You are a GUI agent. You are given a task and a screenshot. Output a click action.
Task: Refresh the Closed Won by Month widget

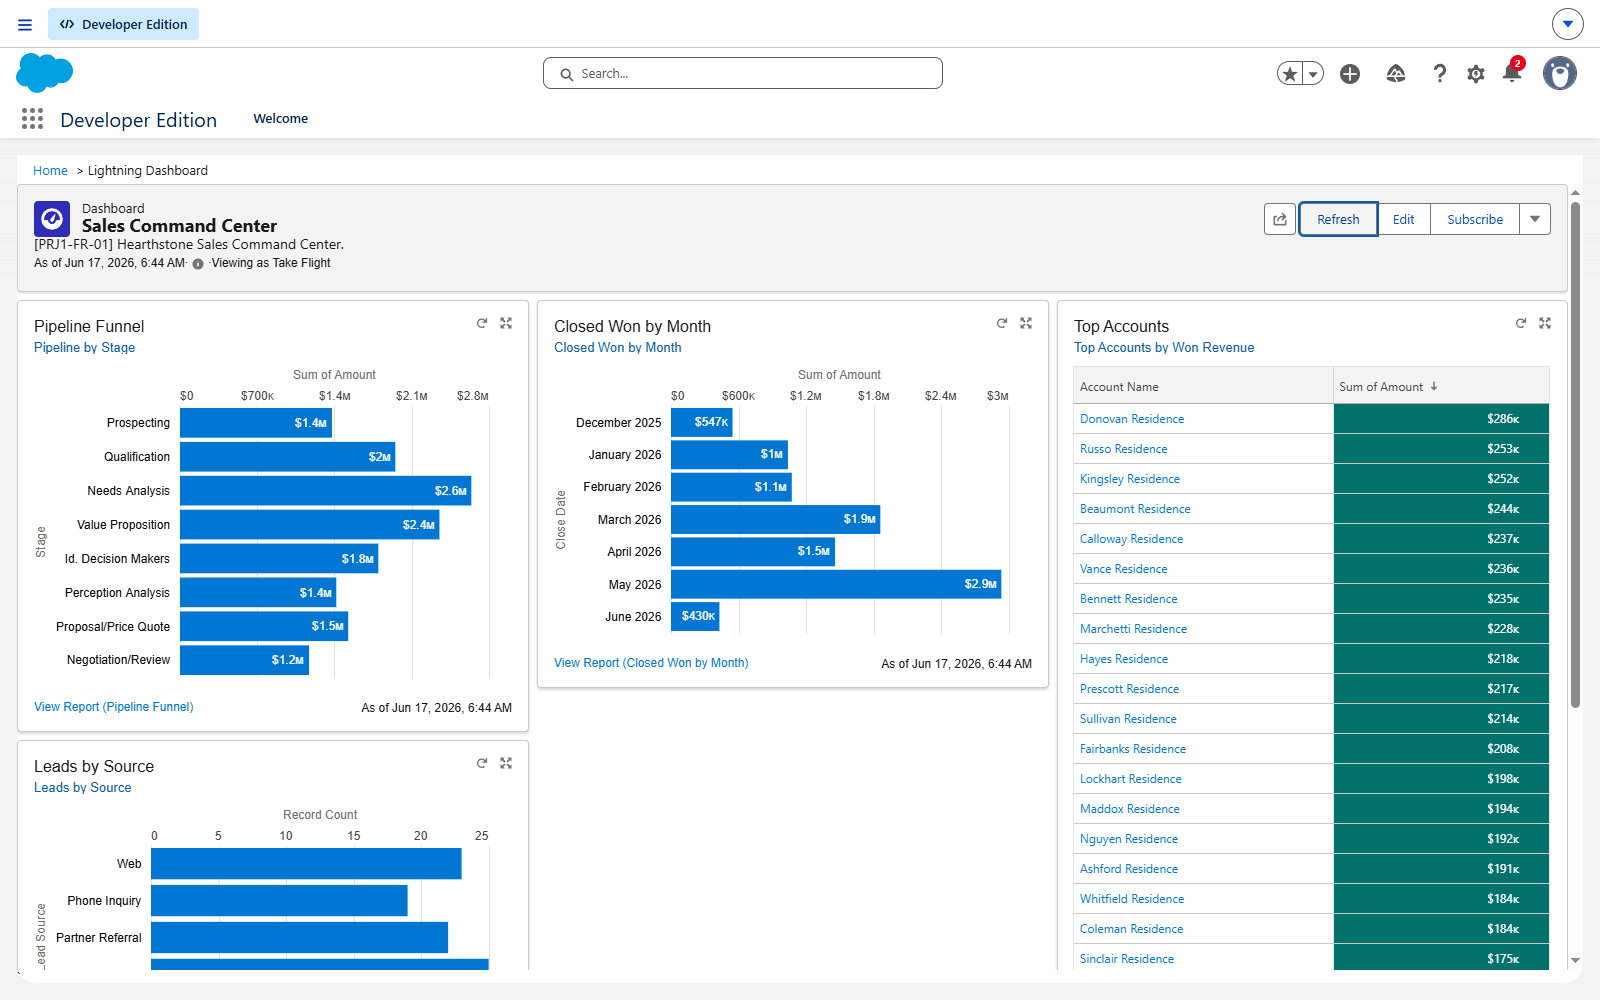[1002, 323]
